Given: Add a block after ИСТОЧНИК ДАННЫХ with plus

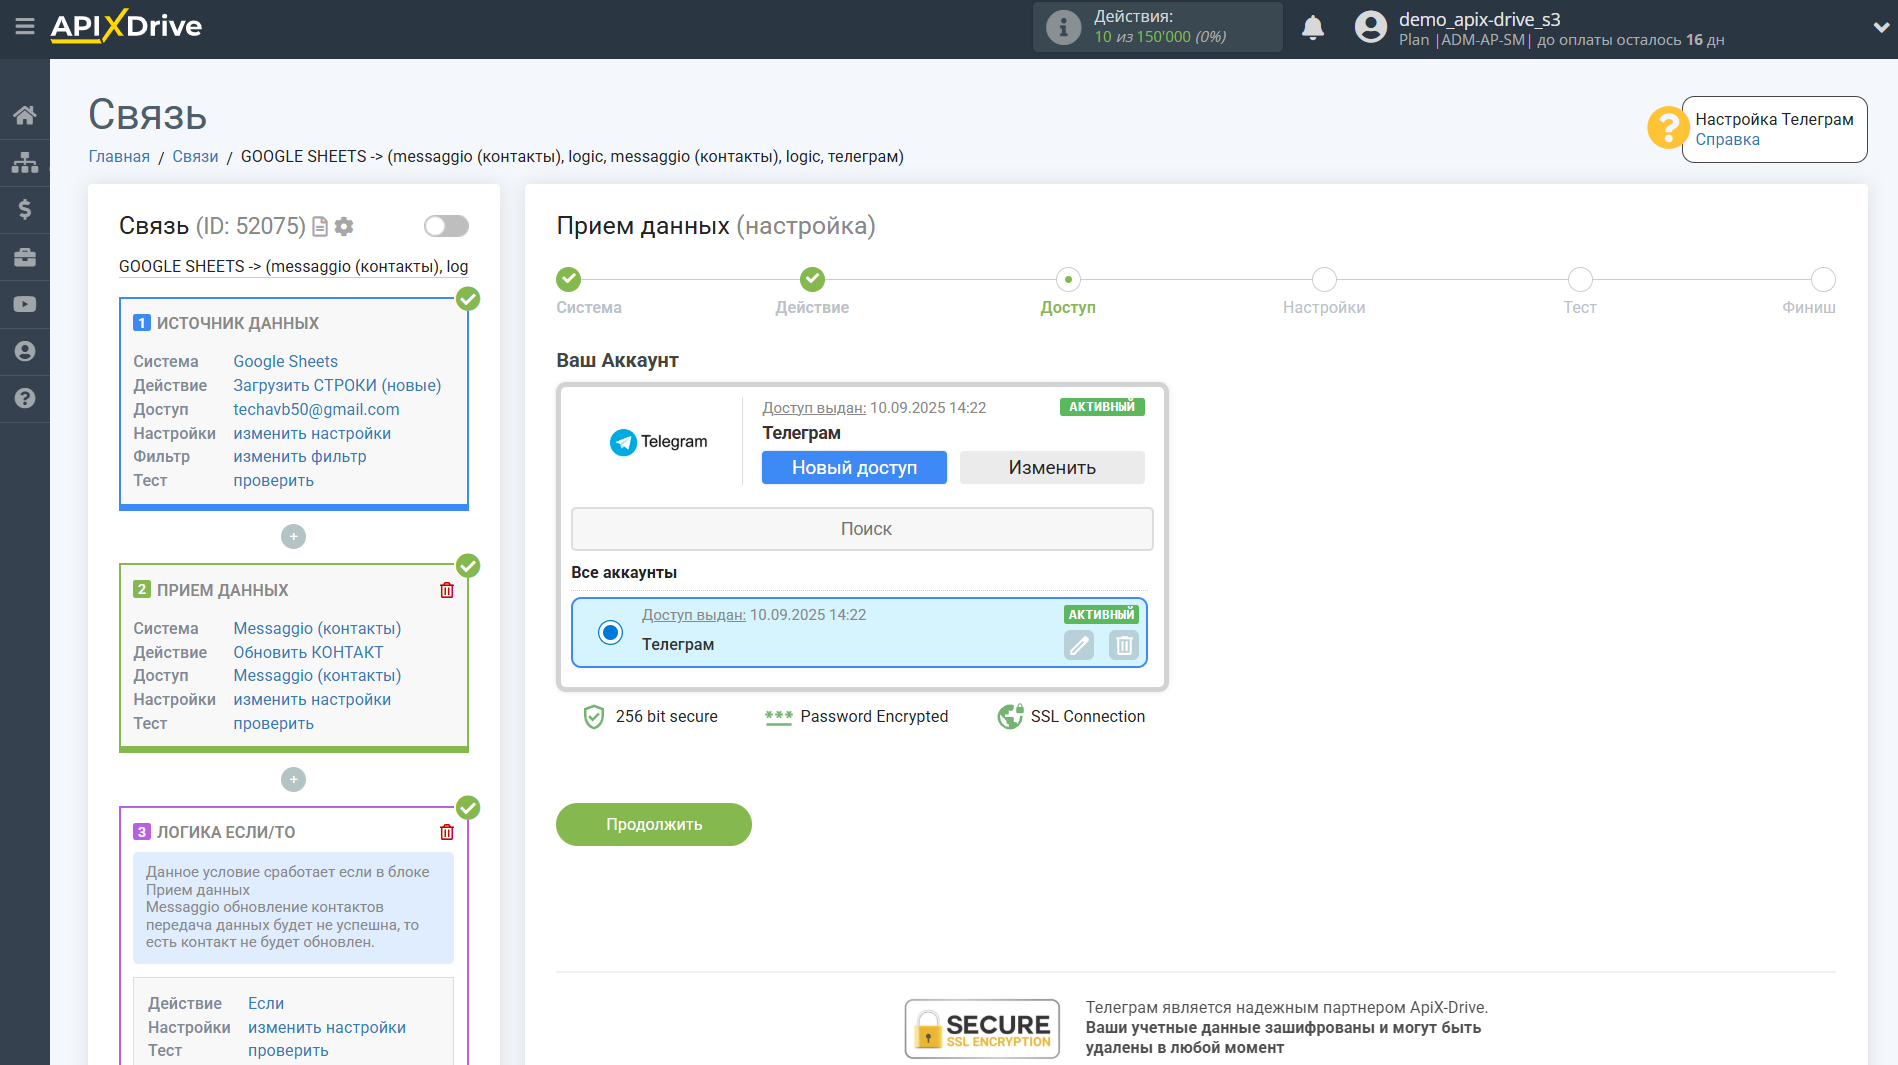Looking at the screenshot, I should (x=293, y=537).
